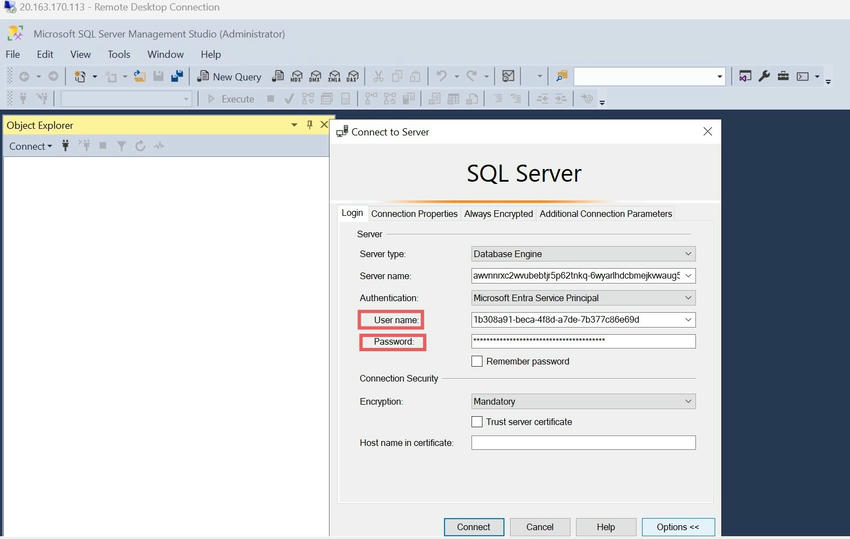Click Object Explorer connect plug icon

click(66, 146)
